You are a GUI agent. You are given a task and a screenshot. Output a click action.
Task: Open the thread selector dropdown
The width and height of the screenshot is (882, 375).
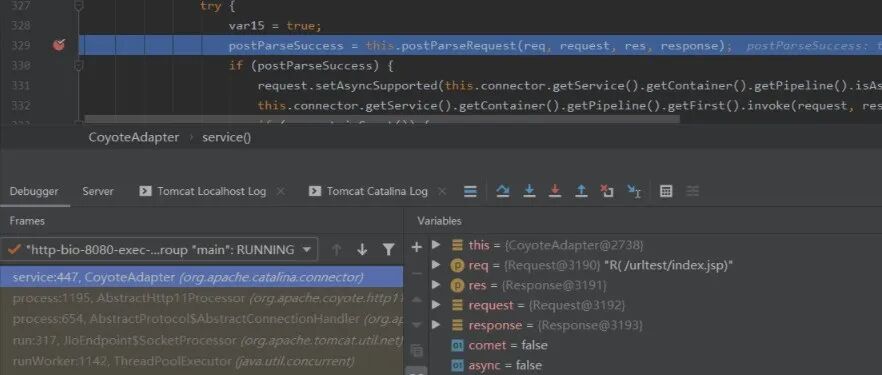tap(159, 250)
